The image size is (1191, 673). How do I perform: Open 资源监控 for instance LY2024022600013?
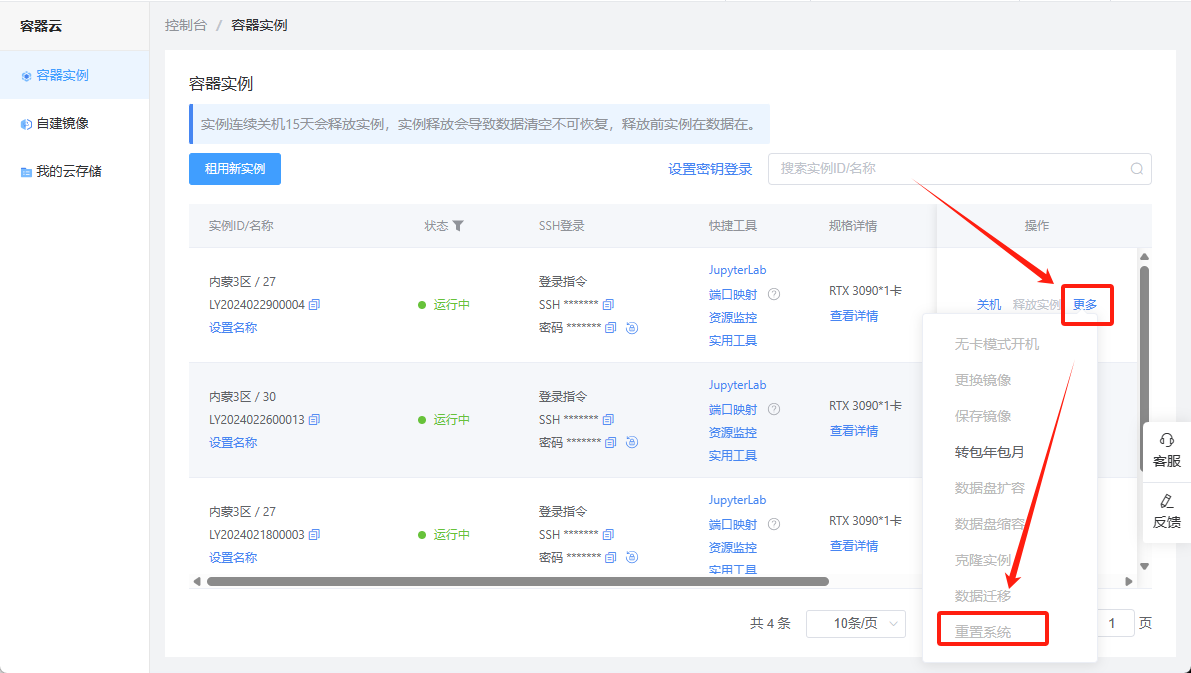pos(733,432)
